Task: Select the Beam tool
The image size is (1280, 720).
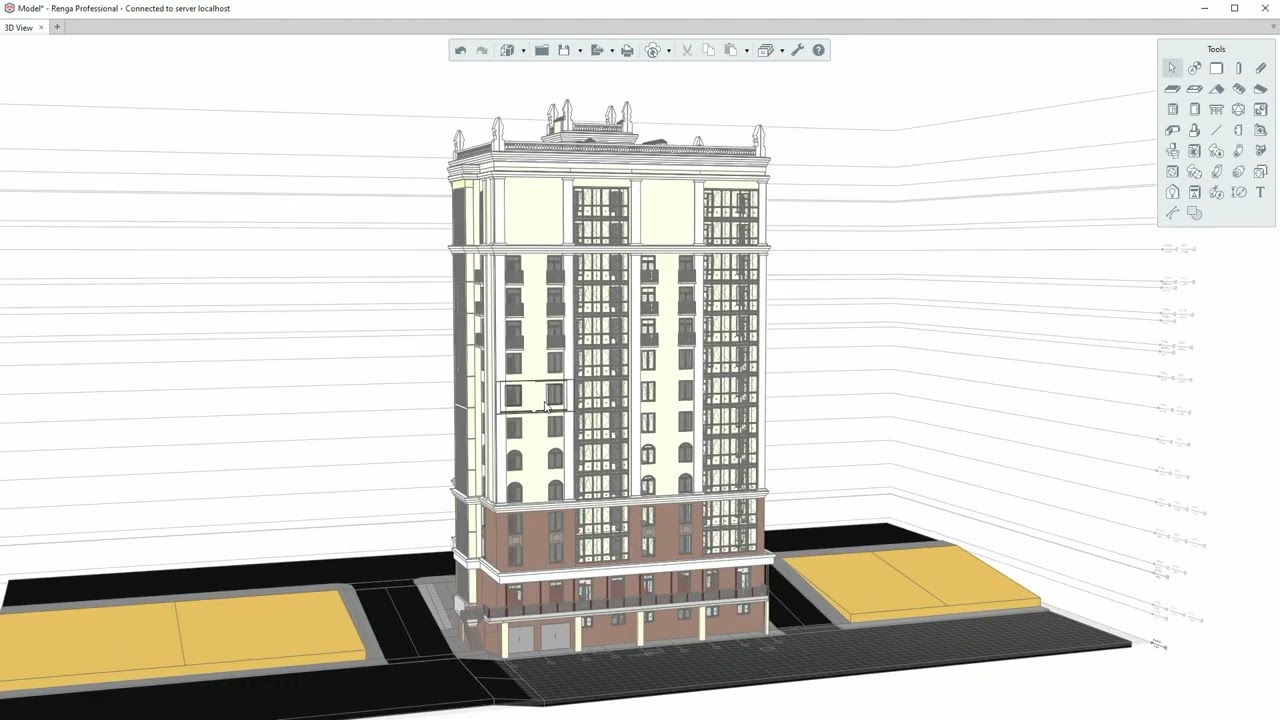Action: click(x=1260, y=68)
